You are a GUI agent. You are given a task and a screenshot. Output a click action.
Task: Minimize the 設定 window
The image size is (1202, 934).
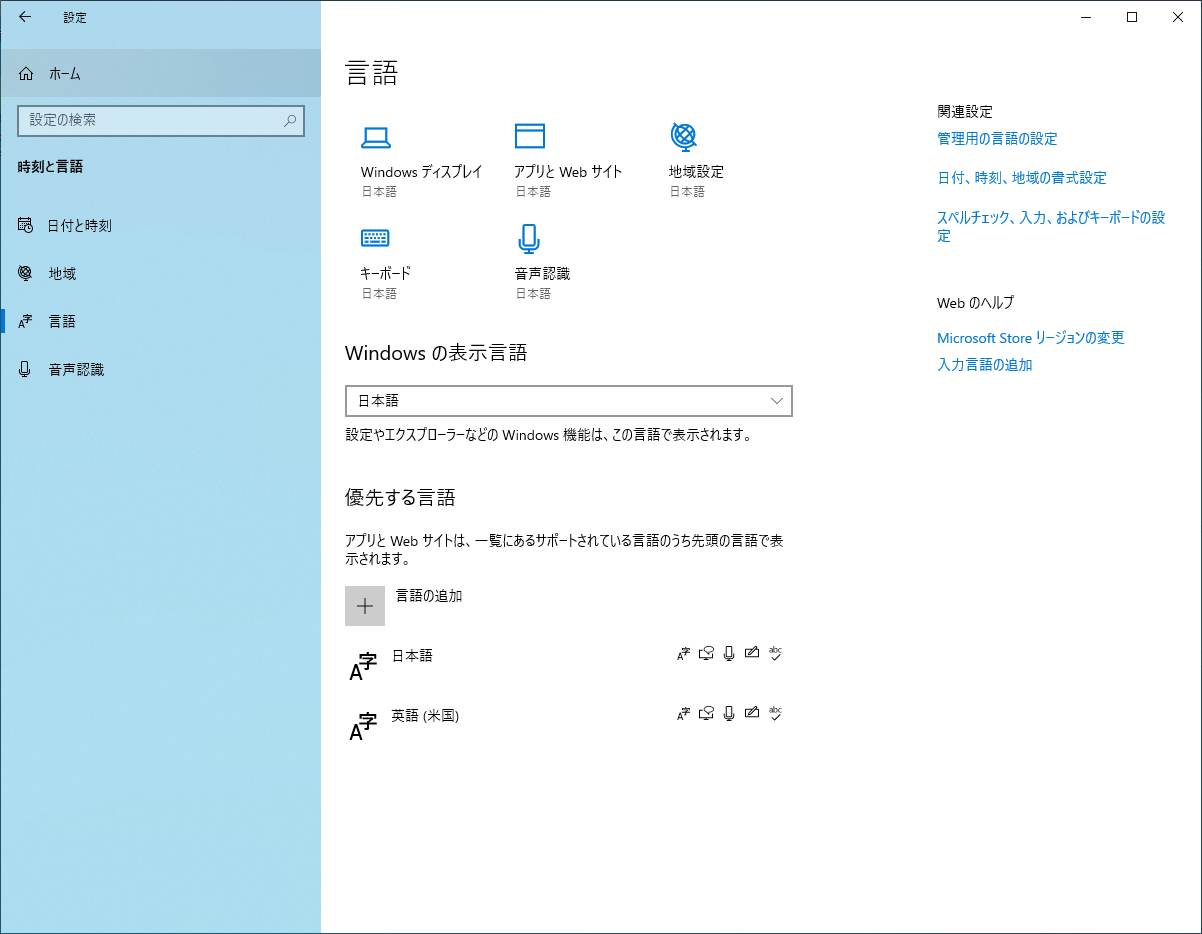pyautogui.click(x=1086, y=17)
